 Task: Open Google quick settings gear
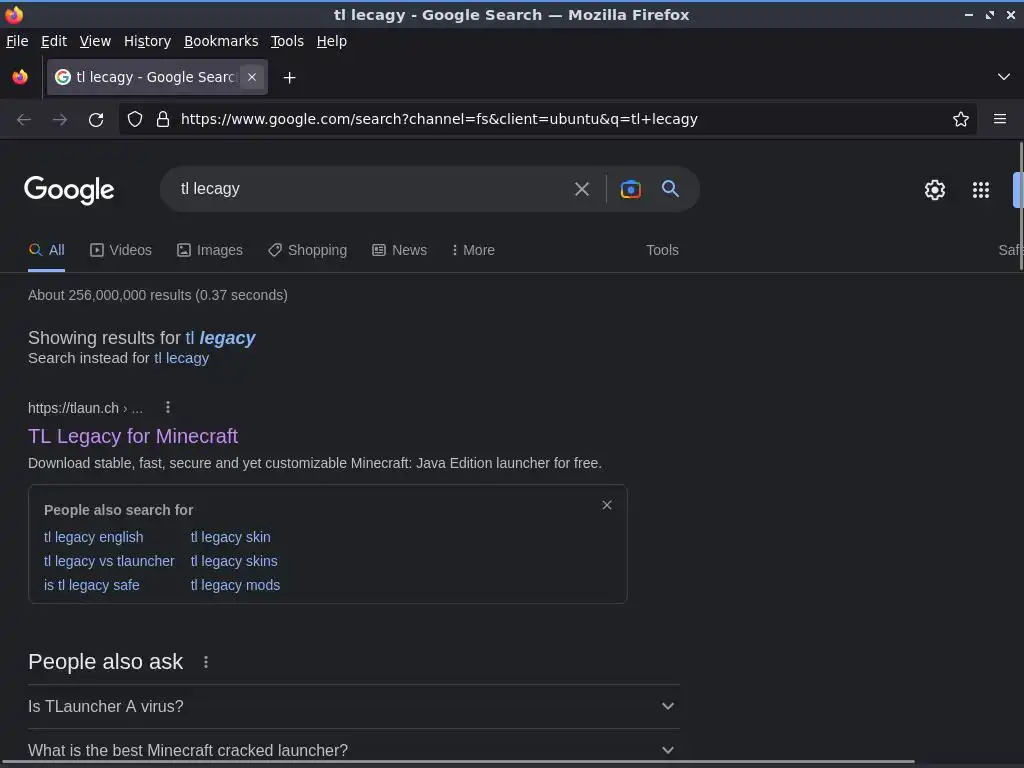pos(935,190)
